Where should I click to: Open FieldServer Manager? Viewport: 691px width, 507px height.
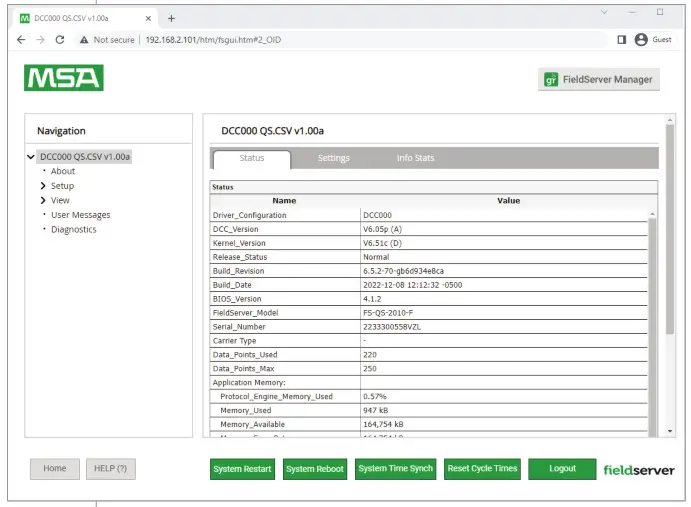598,80
